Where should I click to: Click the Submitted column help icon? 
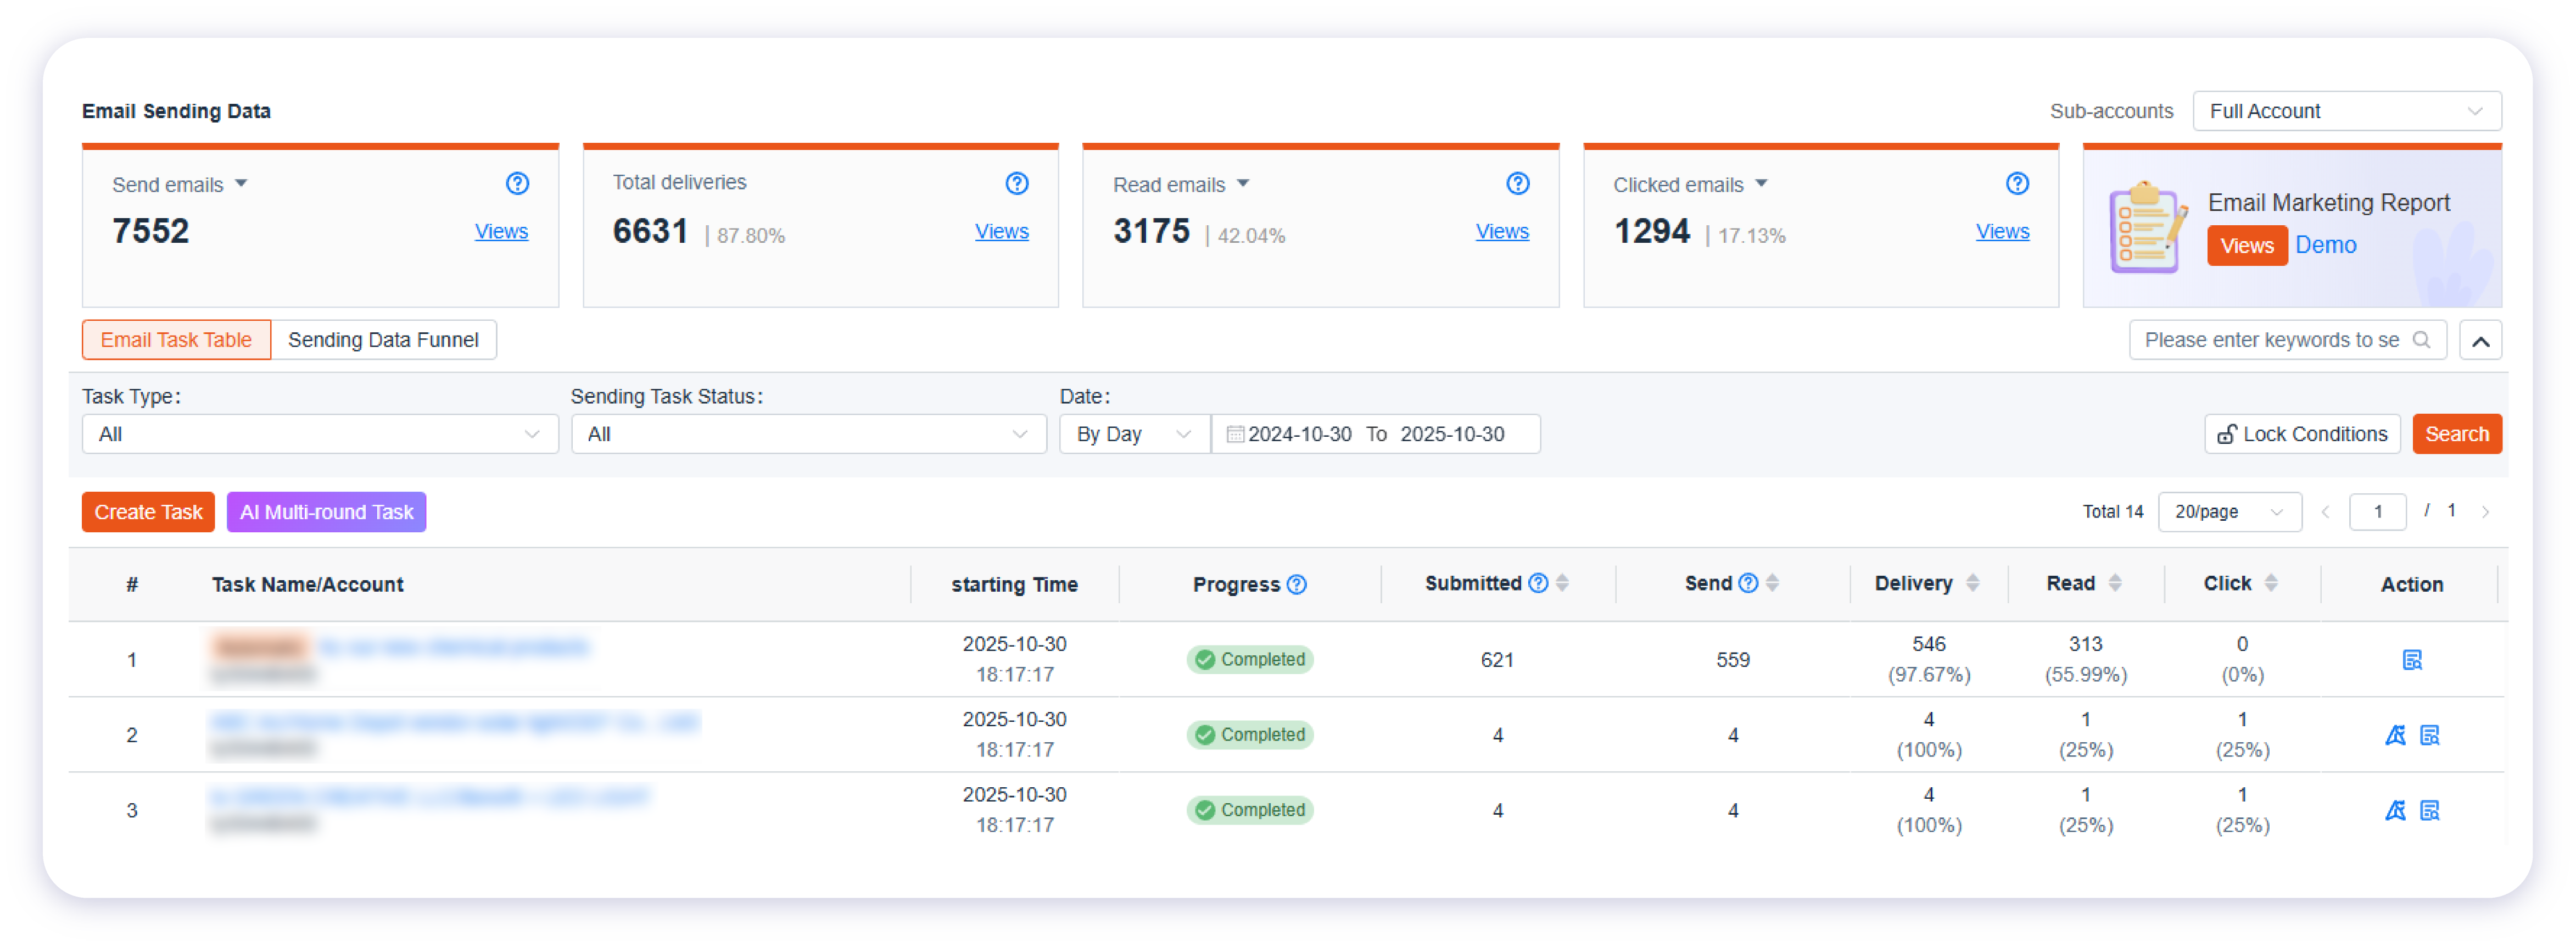pyautogui.click(x=1538, y=583)
